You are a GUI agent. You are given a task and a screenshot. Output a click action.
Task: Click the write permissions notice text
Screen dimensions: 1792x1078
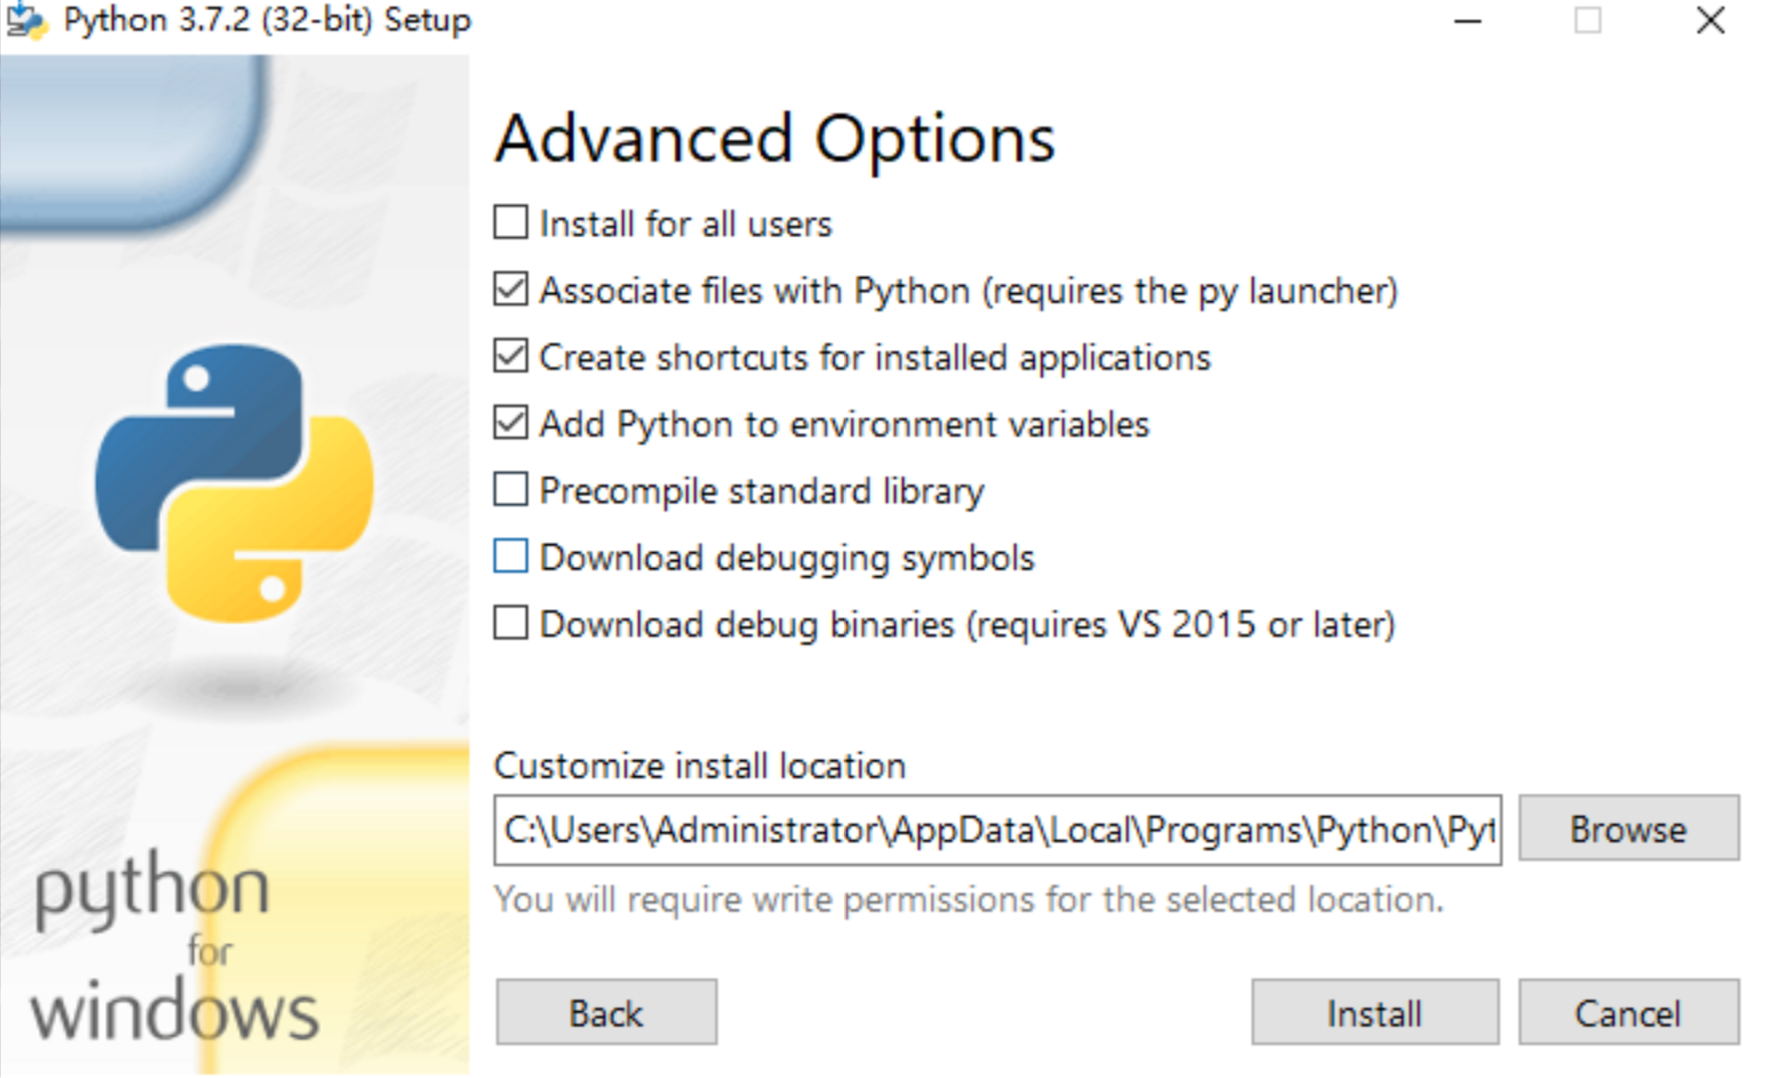pyautogui.click(x=968, y=900)
